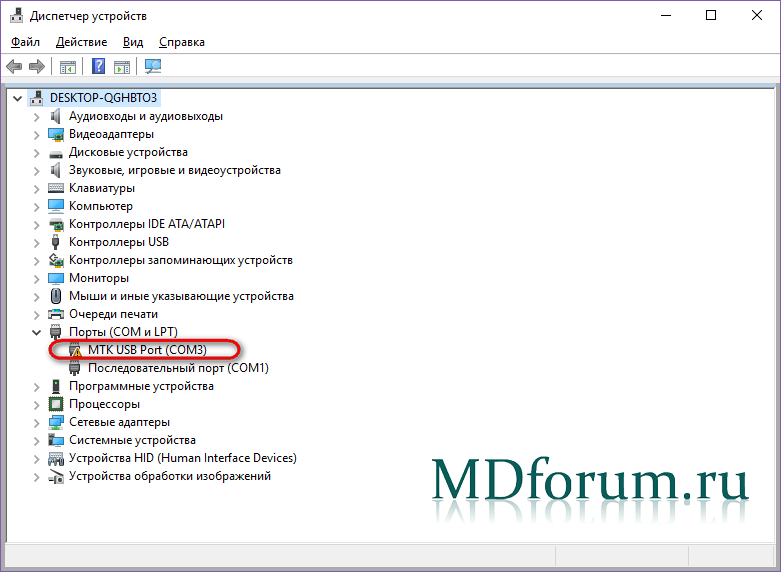Toggle the action pane toolbar icon
The width and height of the screenshot is (781, 572).
tap(122, 66)
